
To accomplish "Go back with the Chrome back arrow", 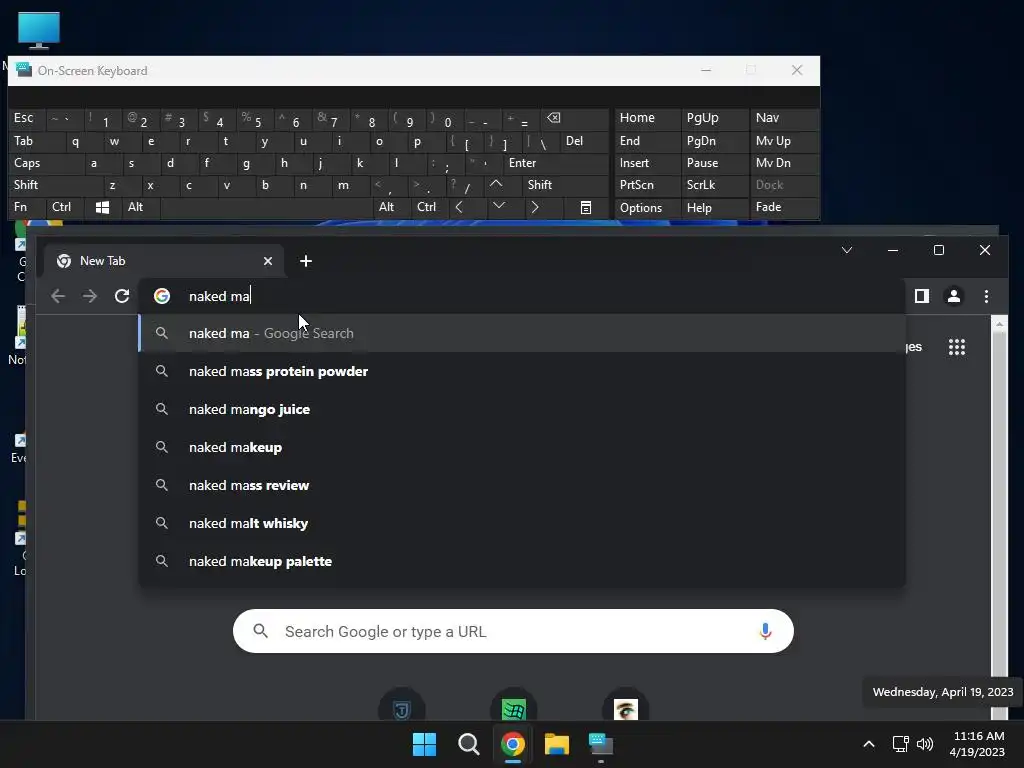I will [x=58, y=296].
